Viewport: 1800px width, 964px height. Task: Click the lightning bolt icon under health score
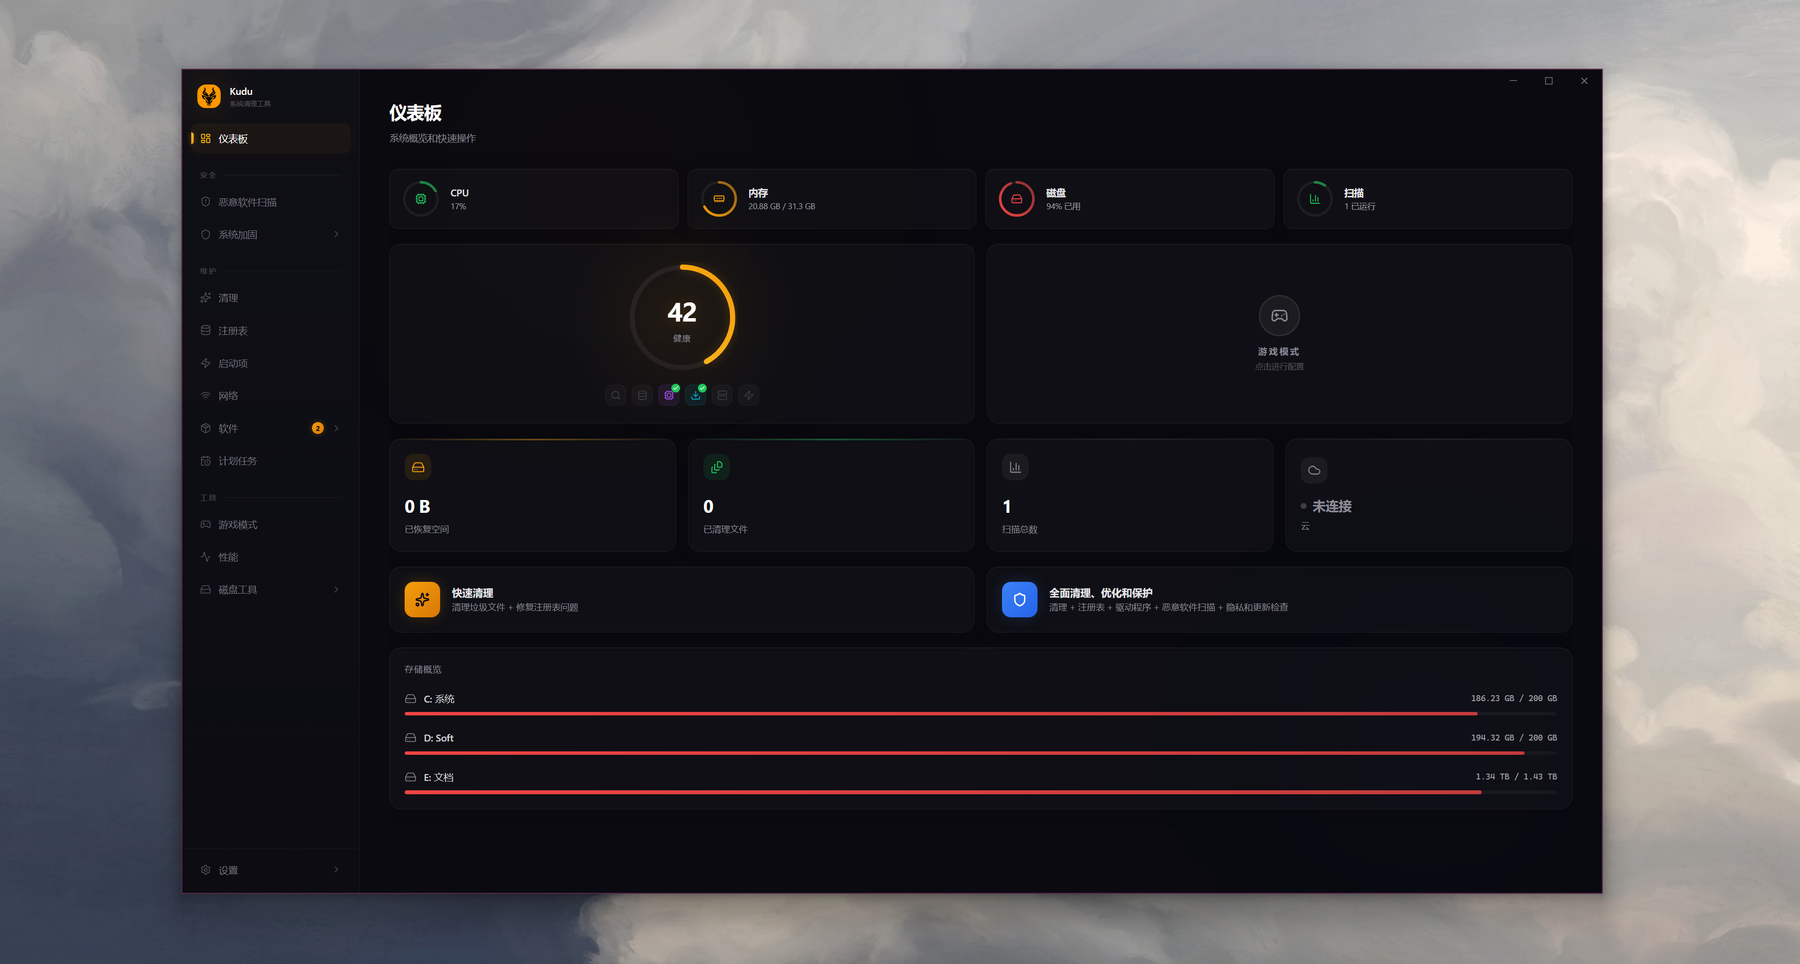749,395
